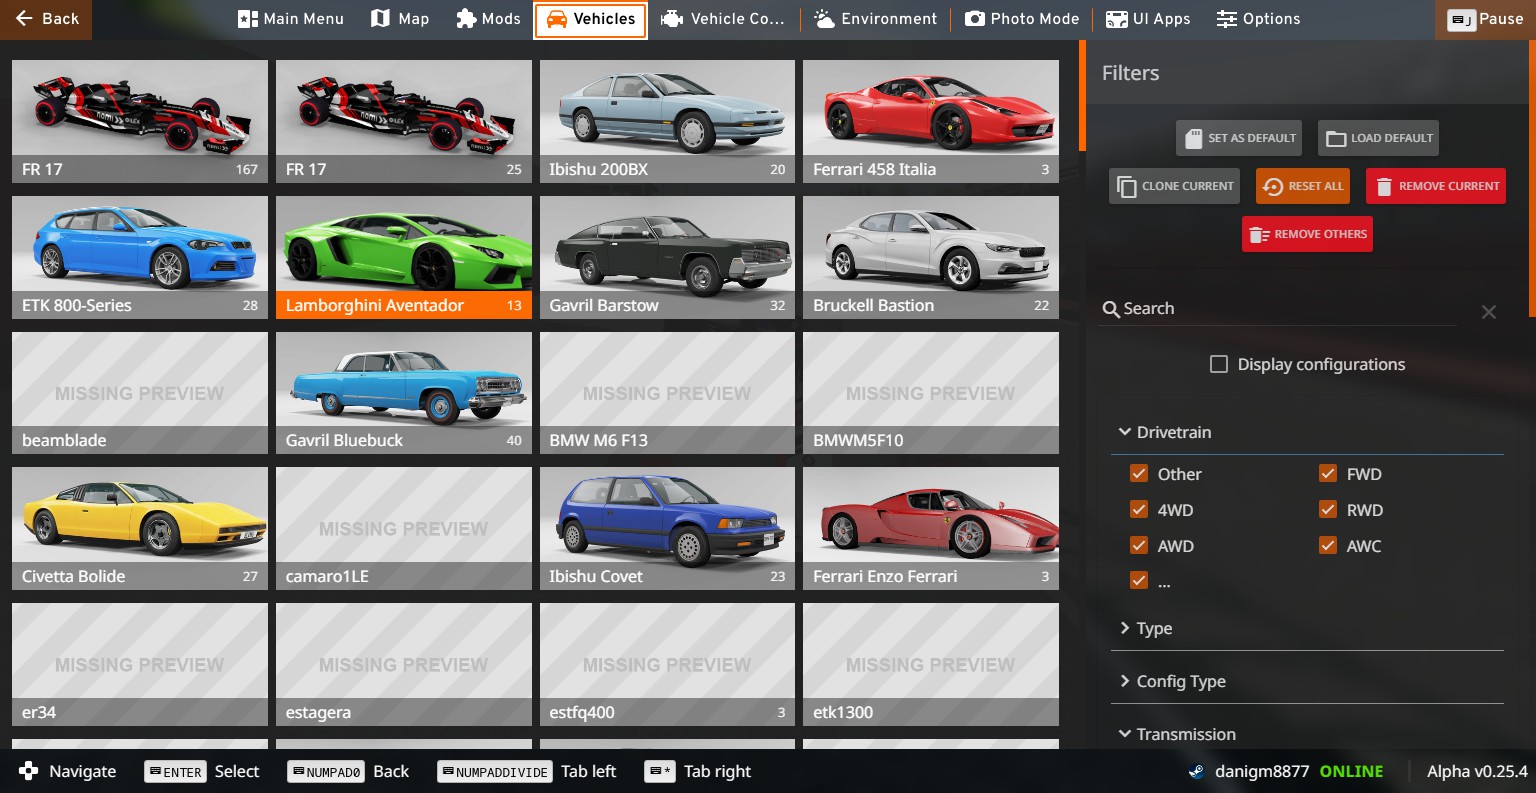Click the Vehicles car icon
The width and height of the screenshot is (1536, 793).
[x=557, y=19]
